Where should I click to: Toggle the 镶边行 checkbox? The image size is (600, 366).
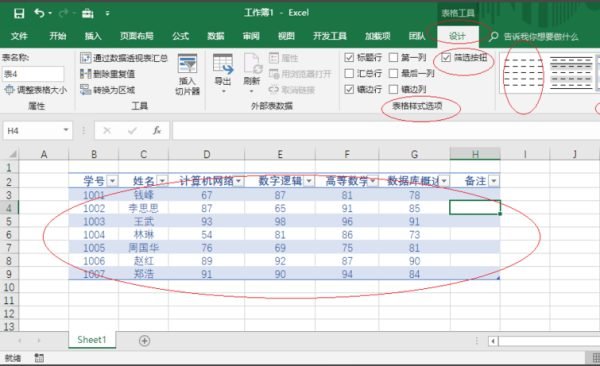pos(349,89)
